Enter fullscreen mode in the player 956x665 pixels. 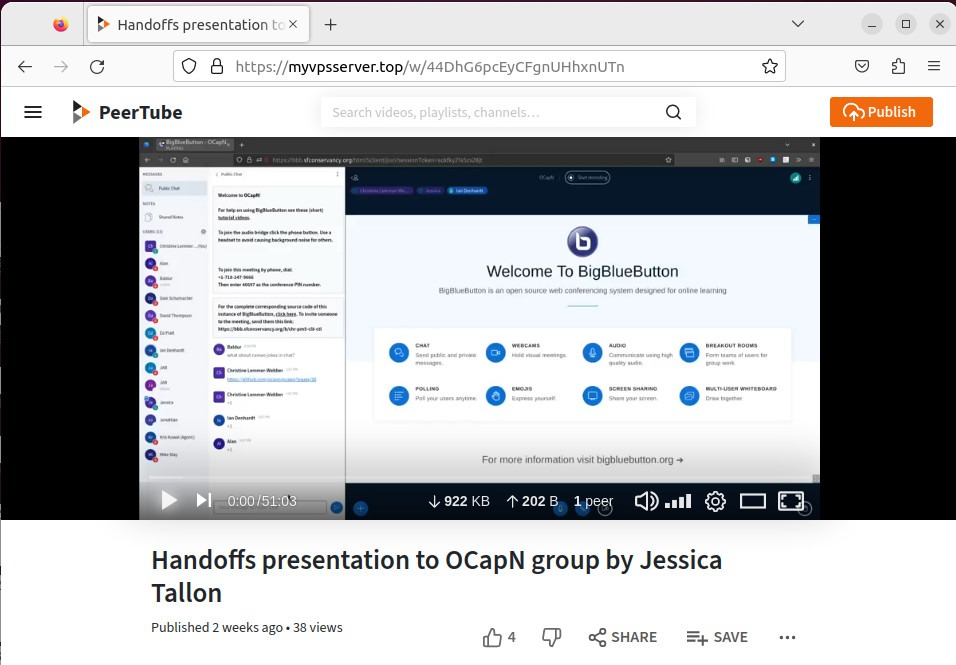tap(791, 500)
